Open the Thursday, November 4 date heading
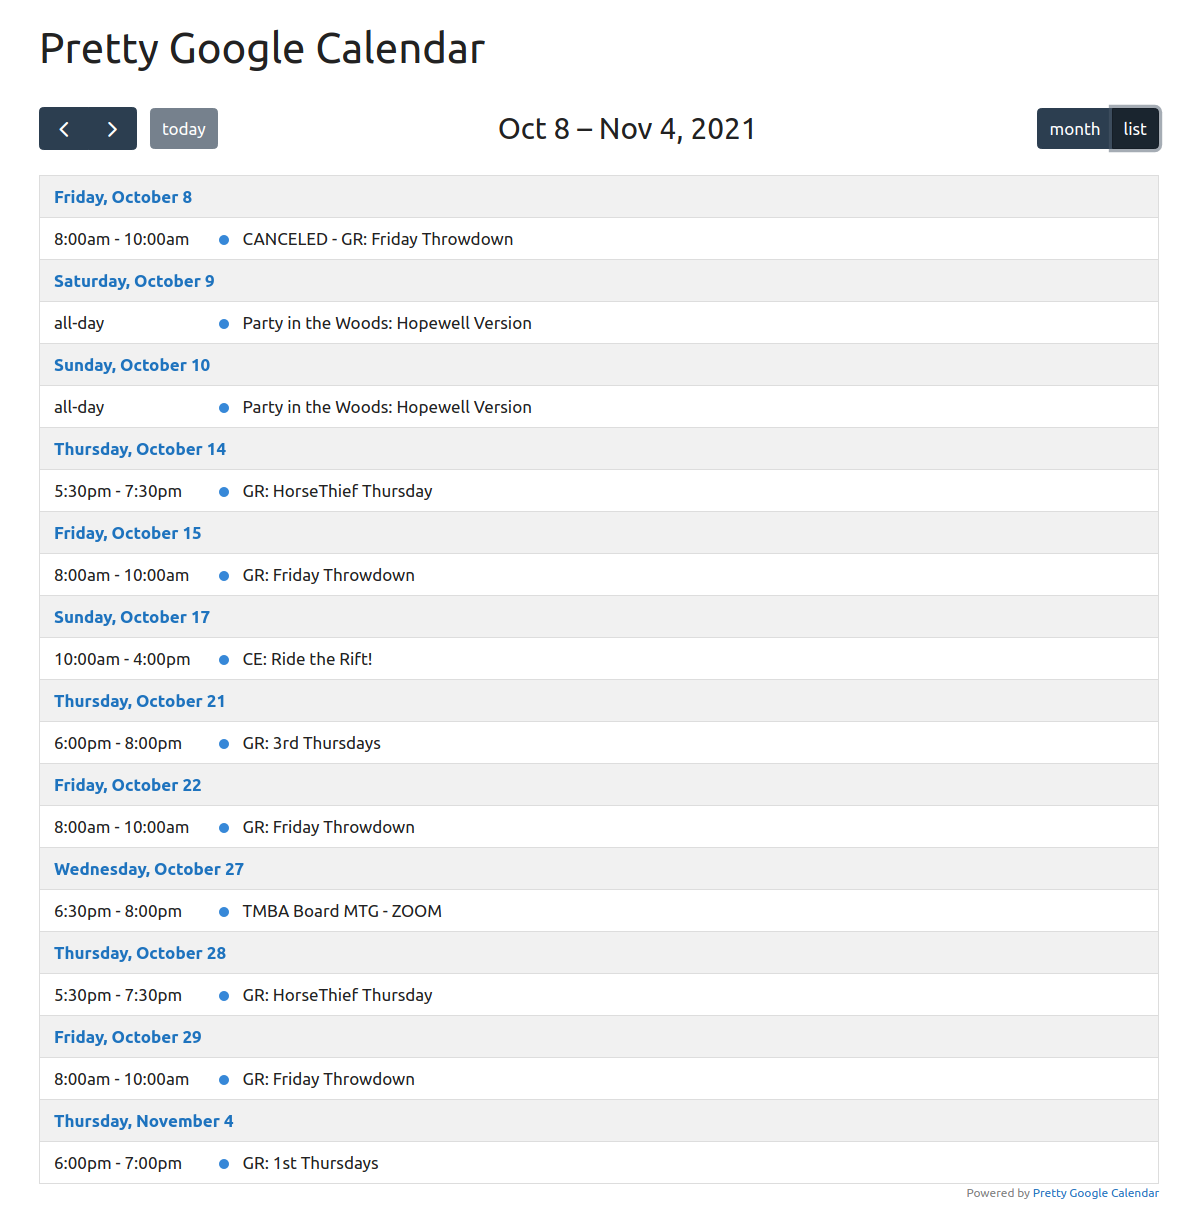The height and width of the screenshot is (1216, 1178). [x=144, y=1121]
